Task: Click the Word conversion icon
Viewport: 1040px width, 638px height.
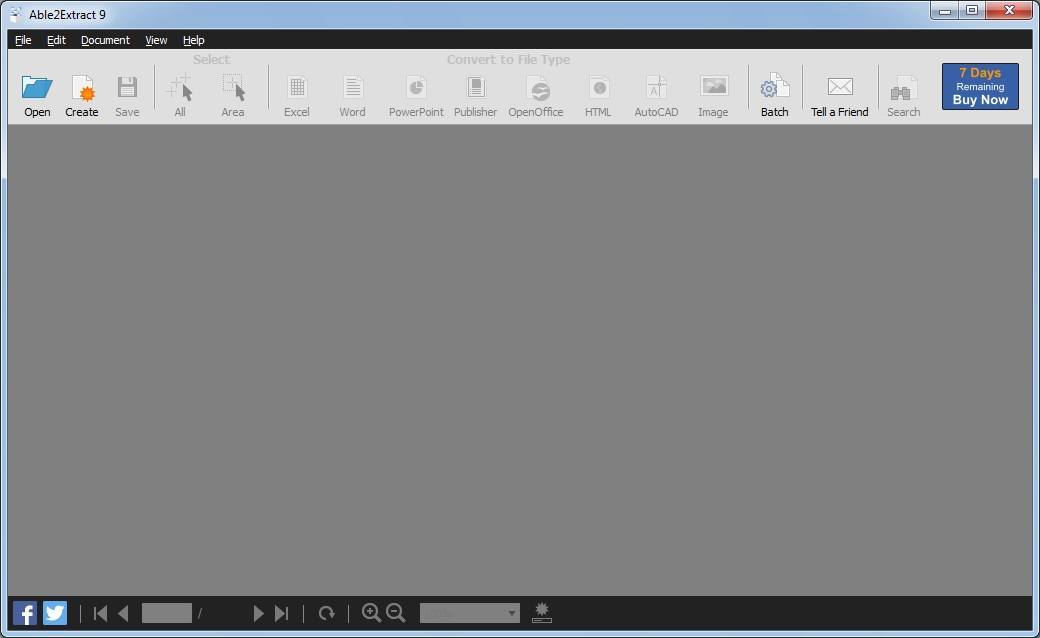Action: [352, 92]
